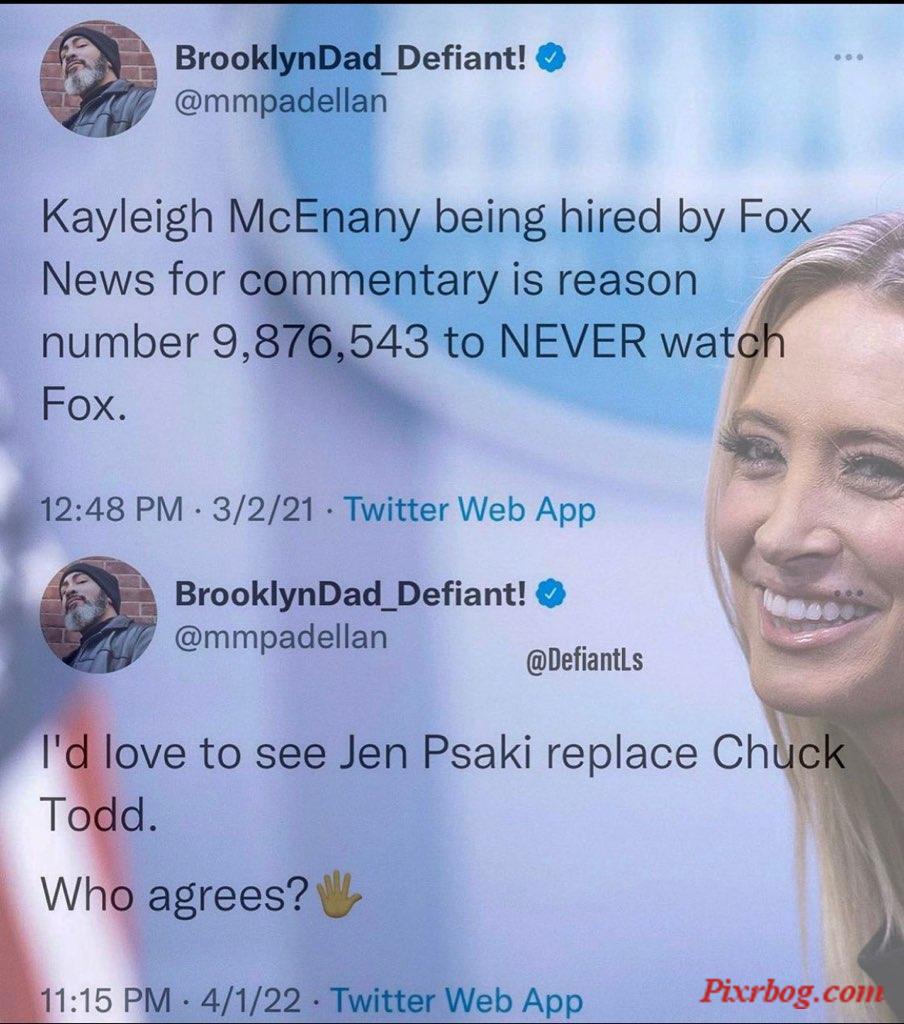Viewport: 904px width, 1024px height.
Task: Click the verified badge on the first tweet
Action: click(551, 59)
